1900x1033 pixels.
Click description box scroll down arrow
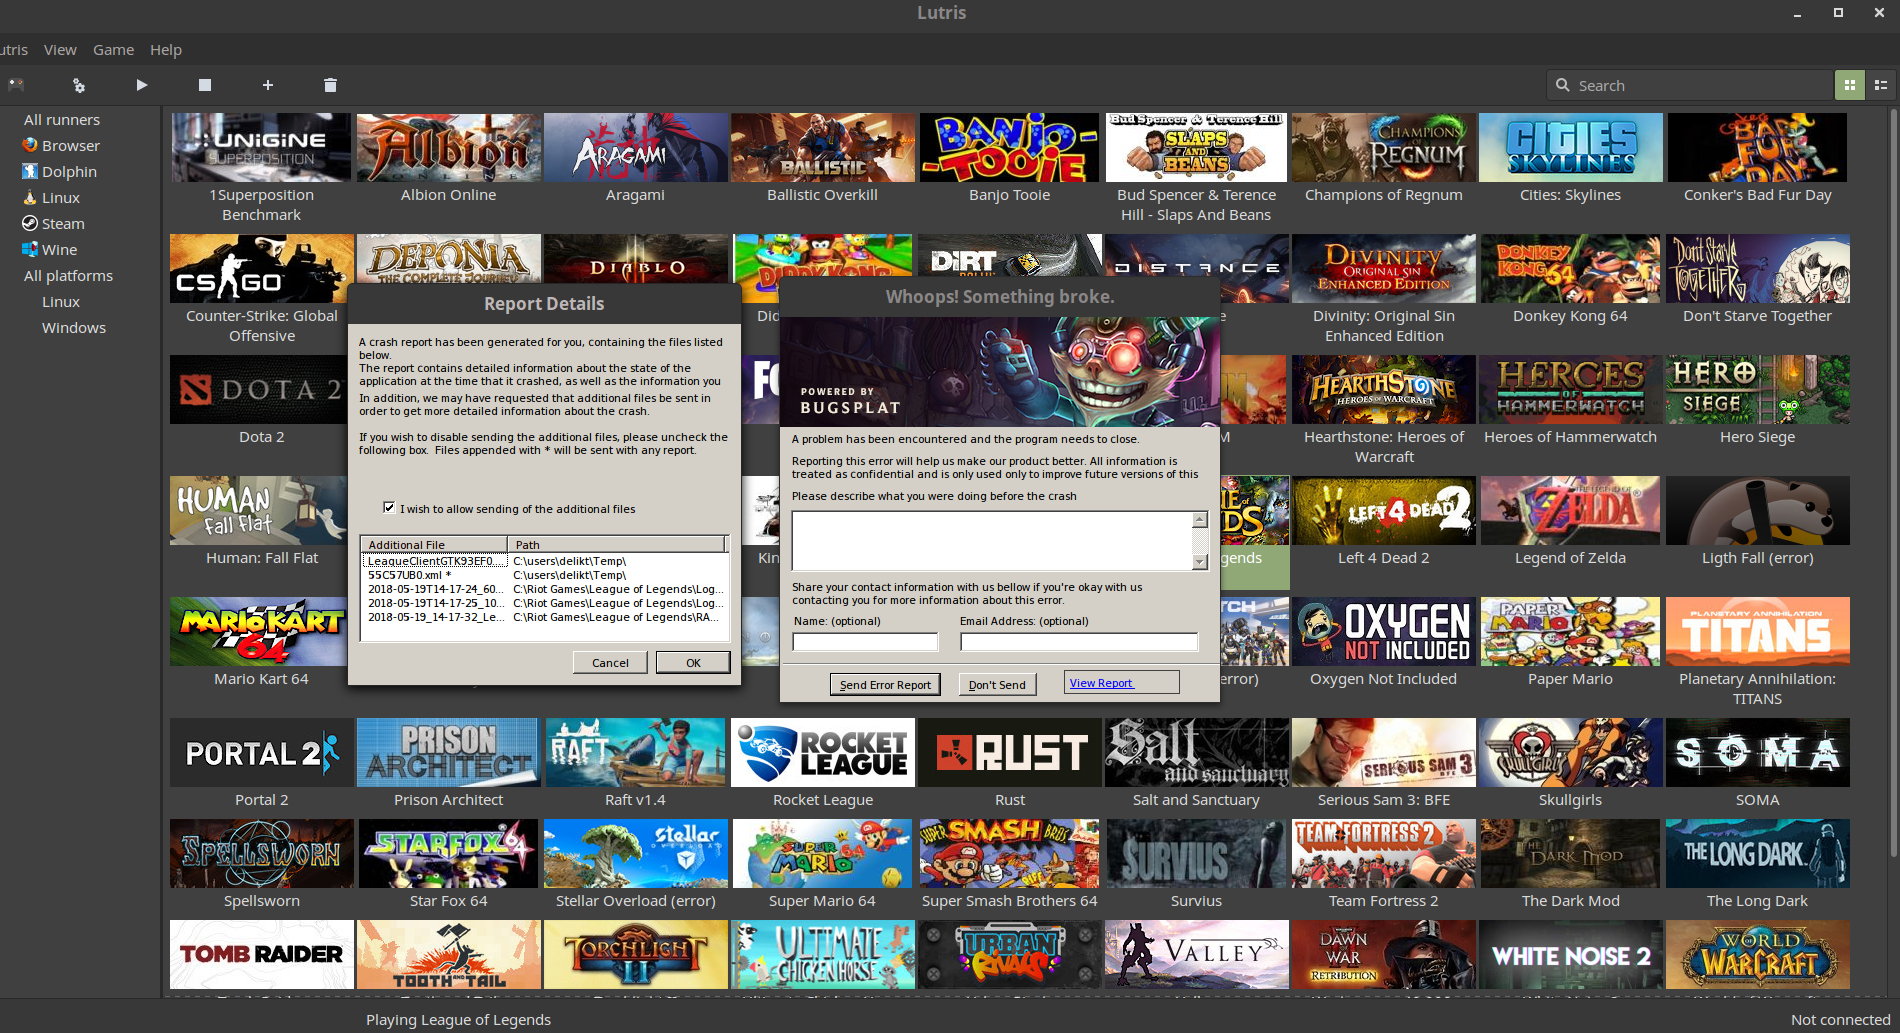[1200, 562]
